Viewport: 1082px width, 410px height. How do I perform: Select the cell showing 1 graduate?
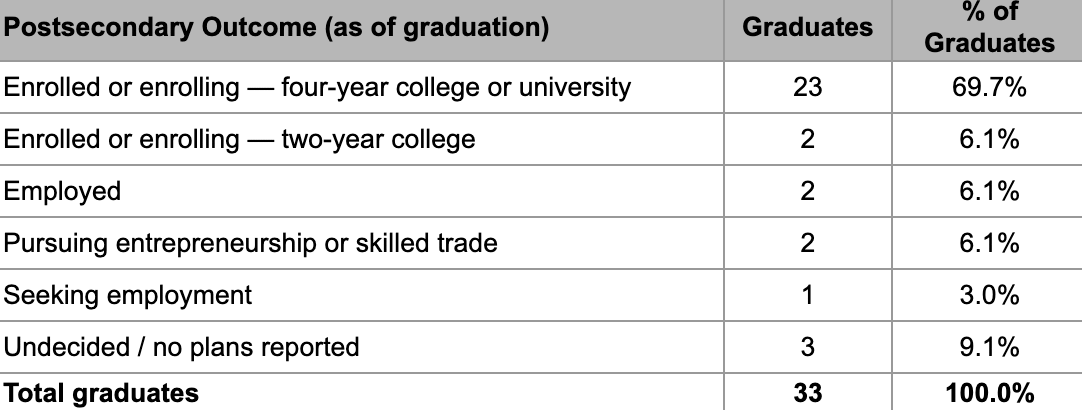[x=807, y=295]
